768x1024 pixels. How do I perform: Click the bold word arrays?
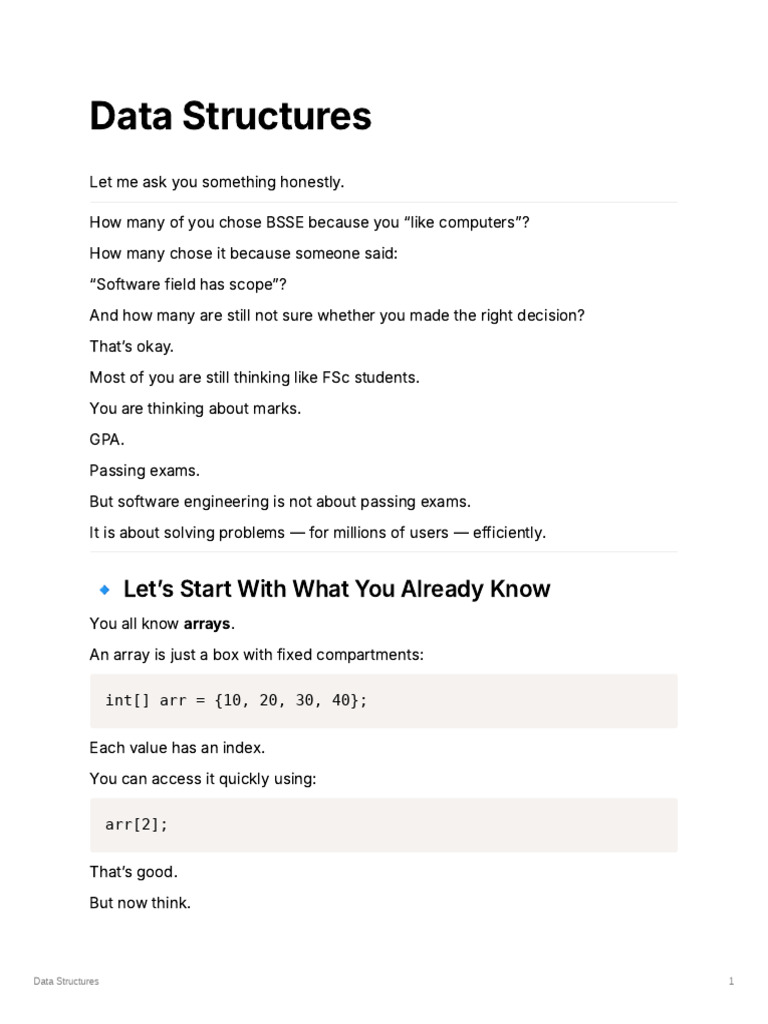pos(207,624)
